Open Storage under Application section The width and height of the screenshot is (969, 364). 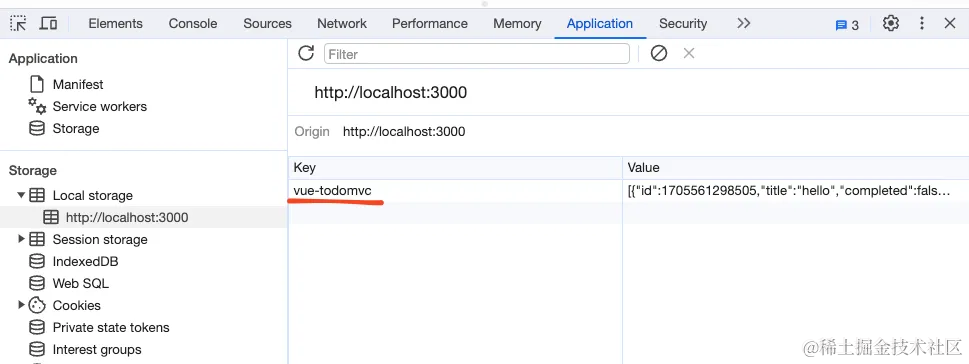click(75, 129)
